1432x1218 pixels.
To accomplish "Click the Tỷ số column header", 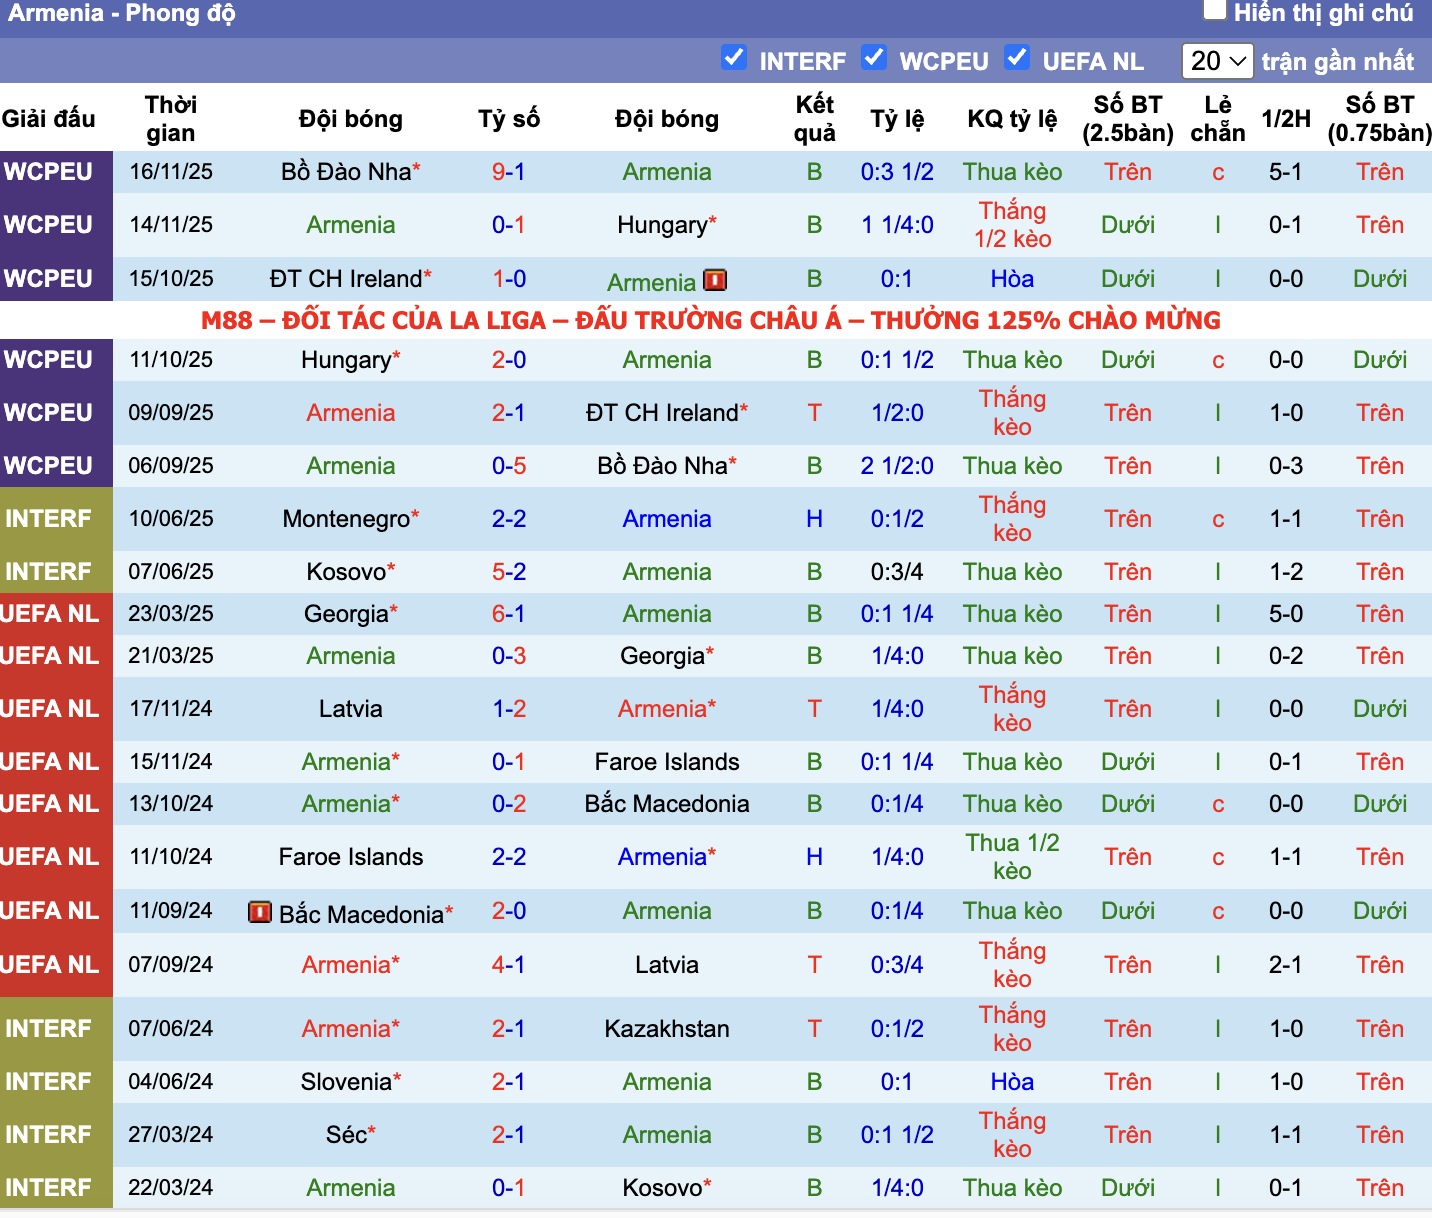I will [x=508, y=119].
